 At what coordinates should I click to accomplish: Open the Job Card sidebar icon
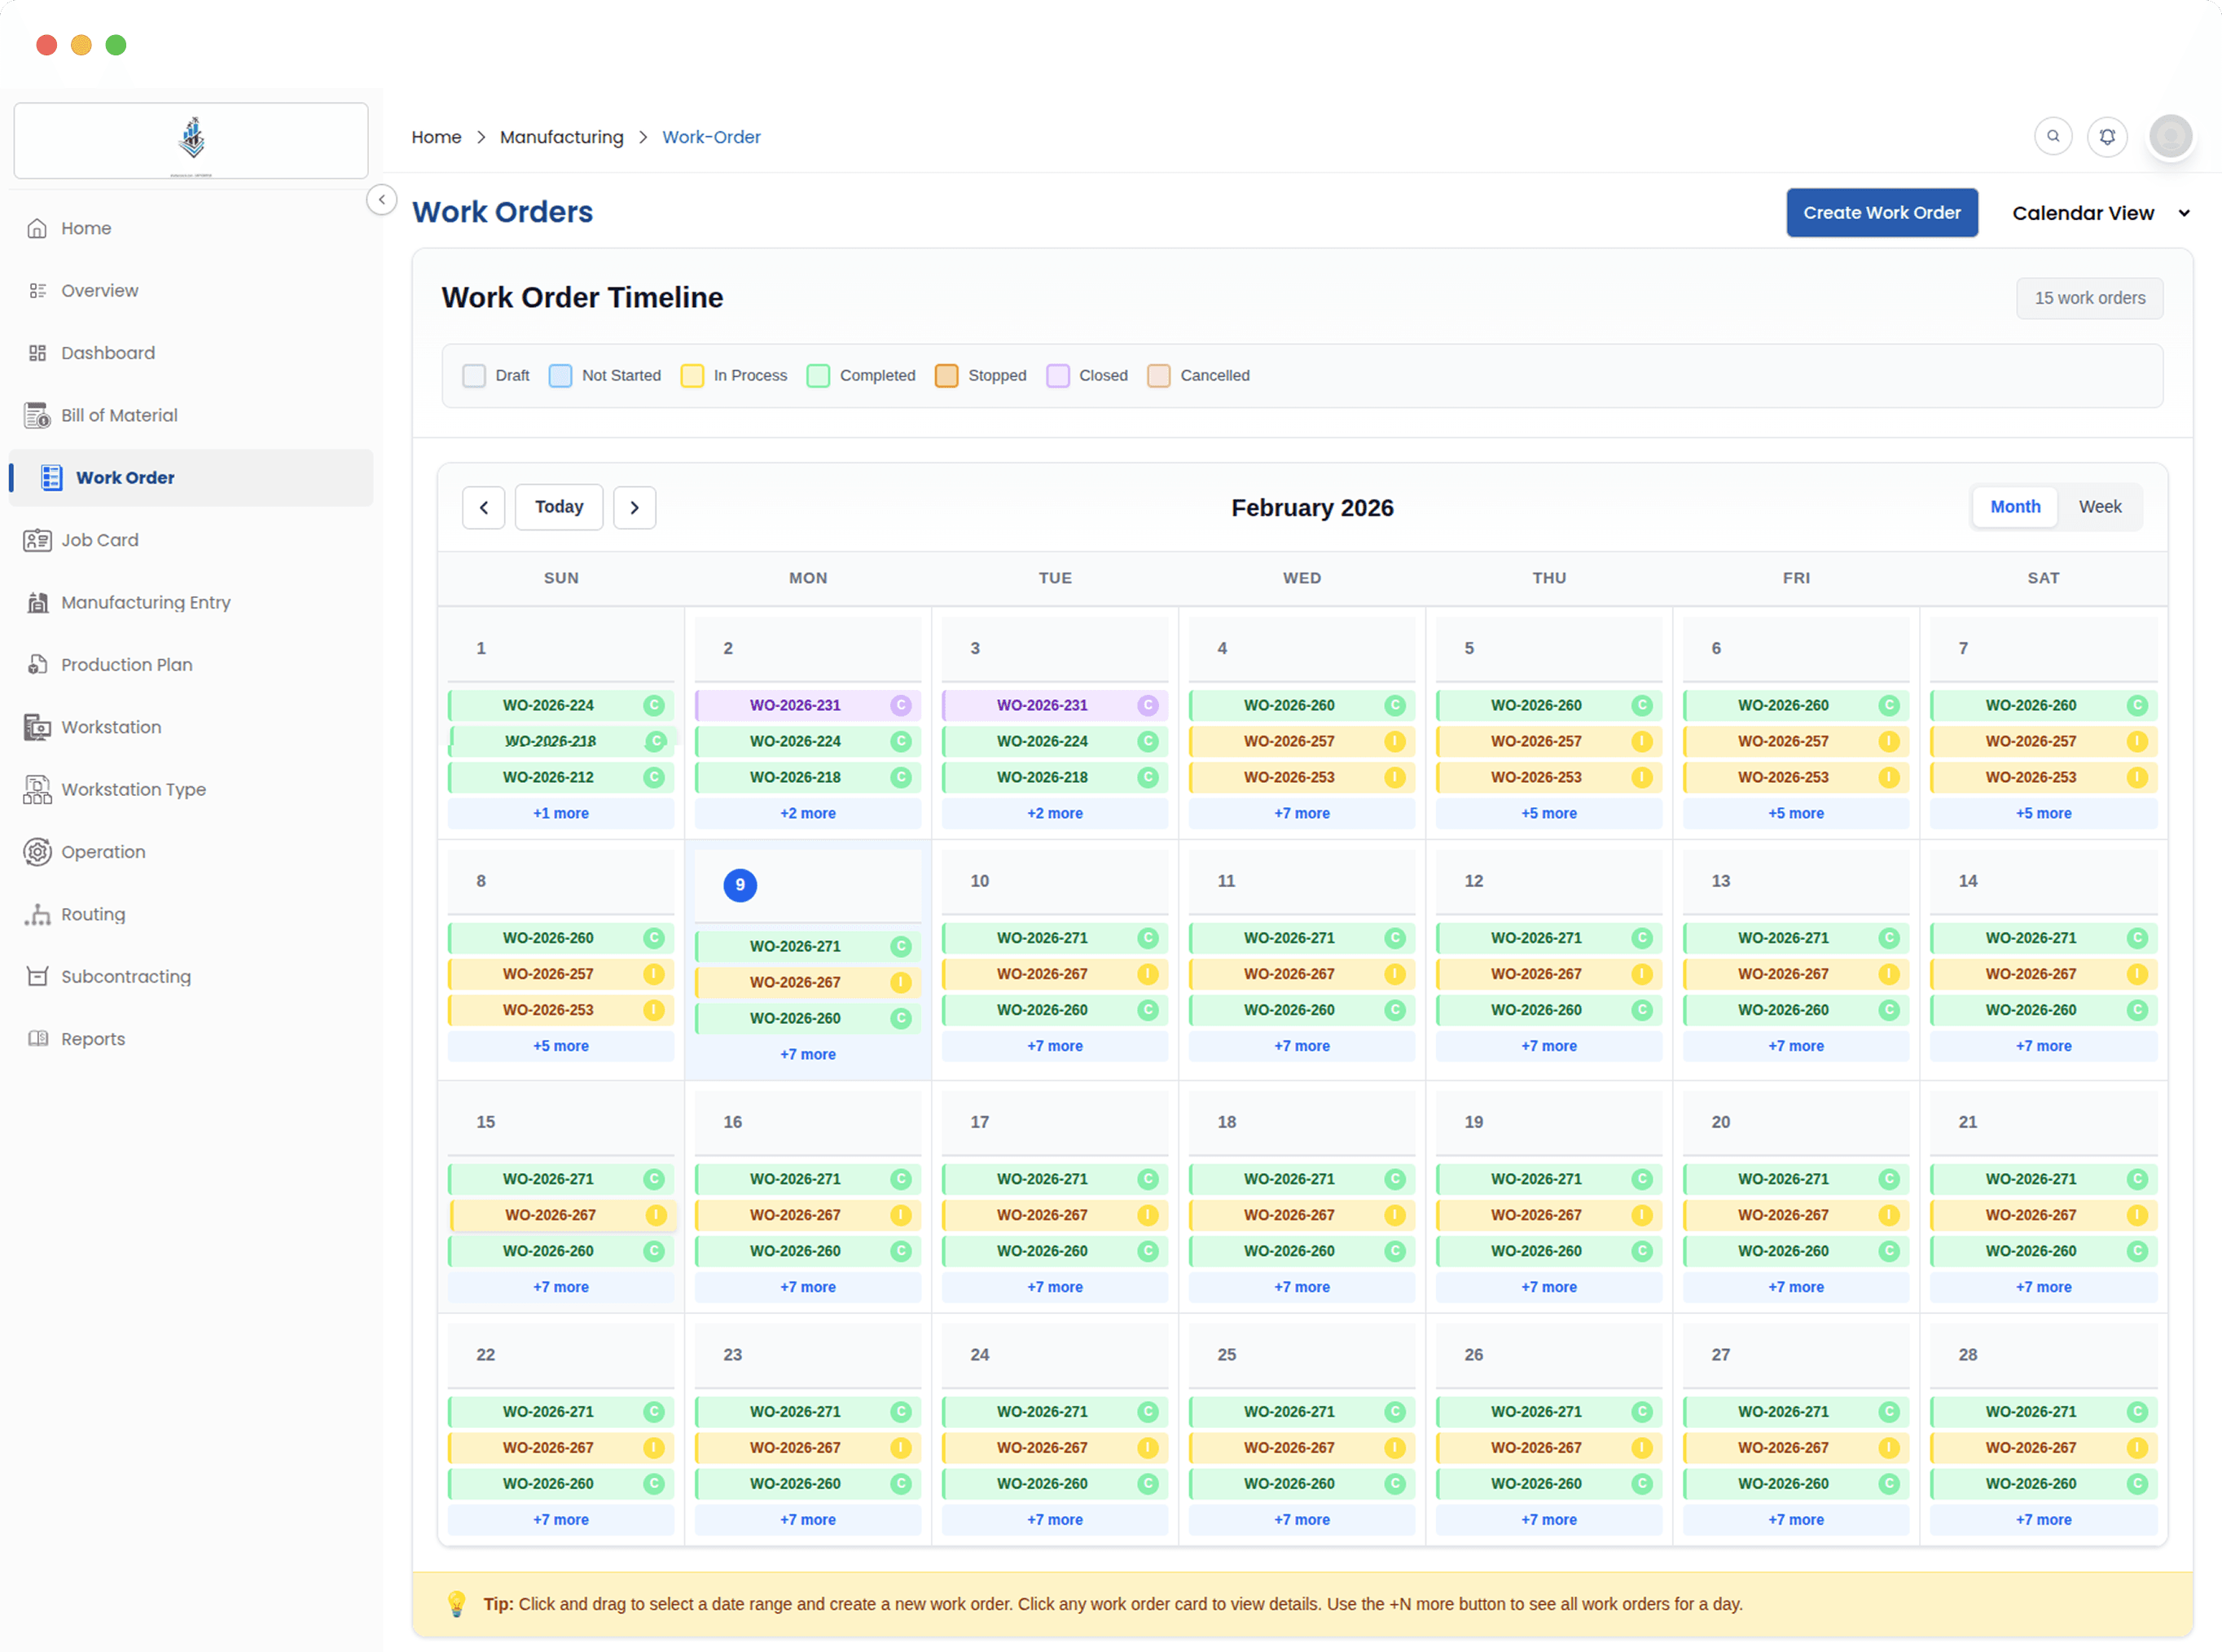coord(37,540)
